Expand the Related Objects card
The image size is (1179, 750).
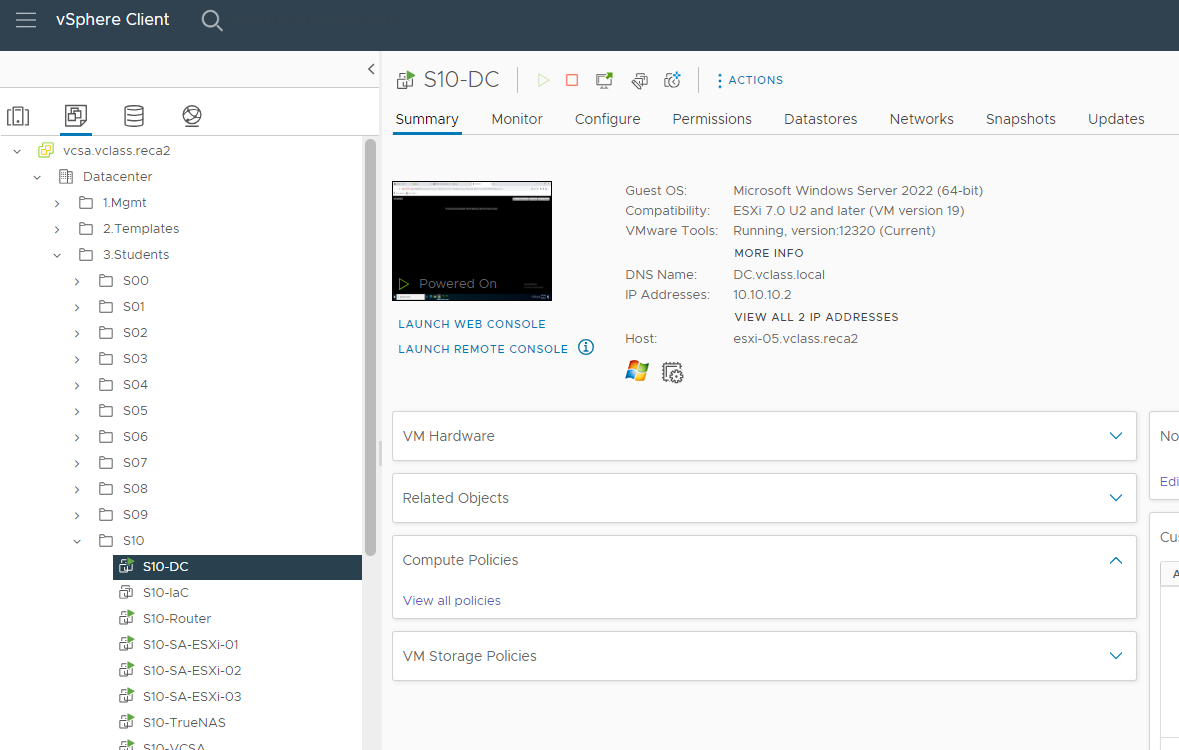pos(1116,498)
